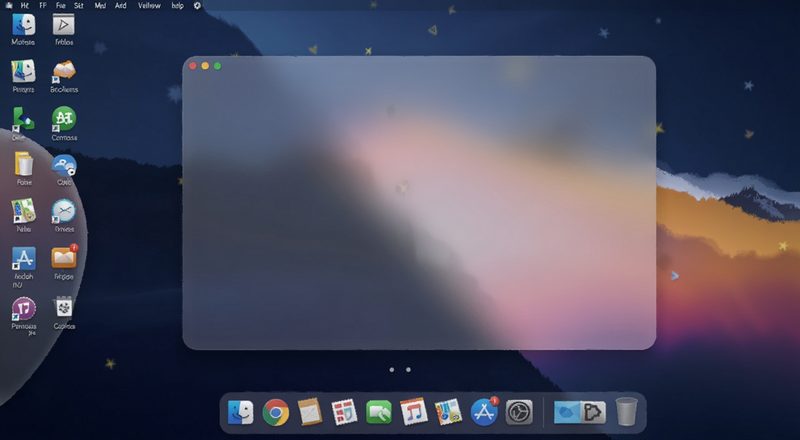Launch the green FaceTime camera Dock icon
The height and width of the screenshot is (440, 800).
click(x=379, y=412)
